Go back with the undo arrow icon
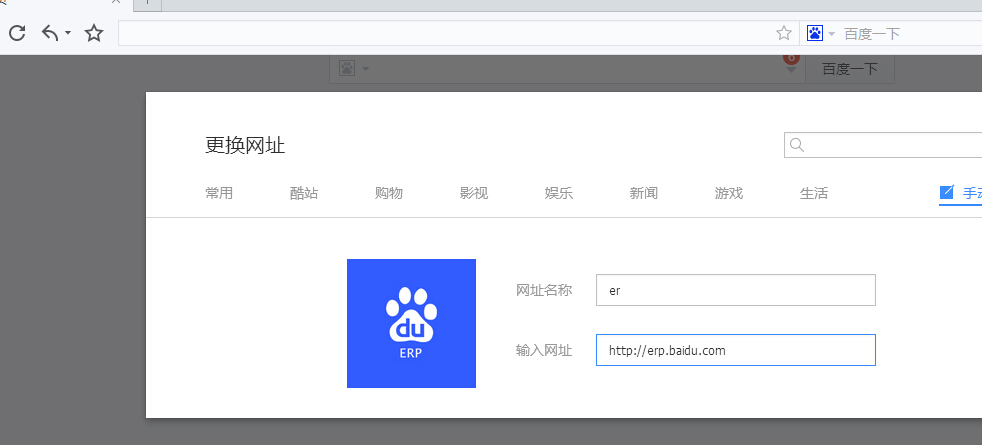 [50, 33]
